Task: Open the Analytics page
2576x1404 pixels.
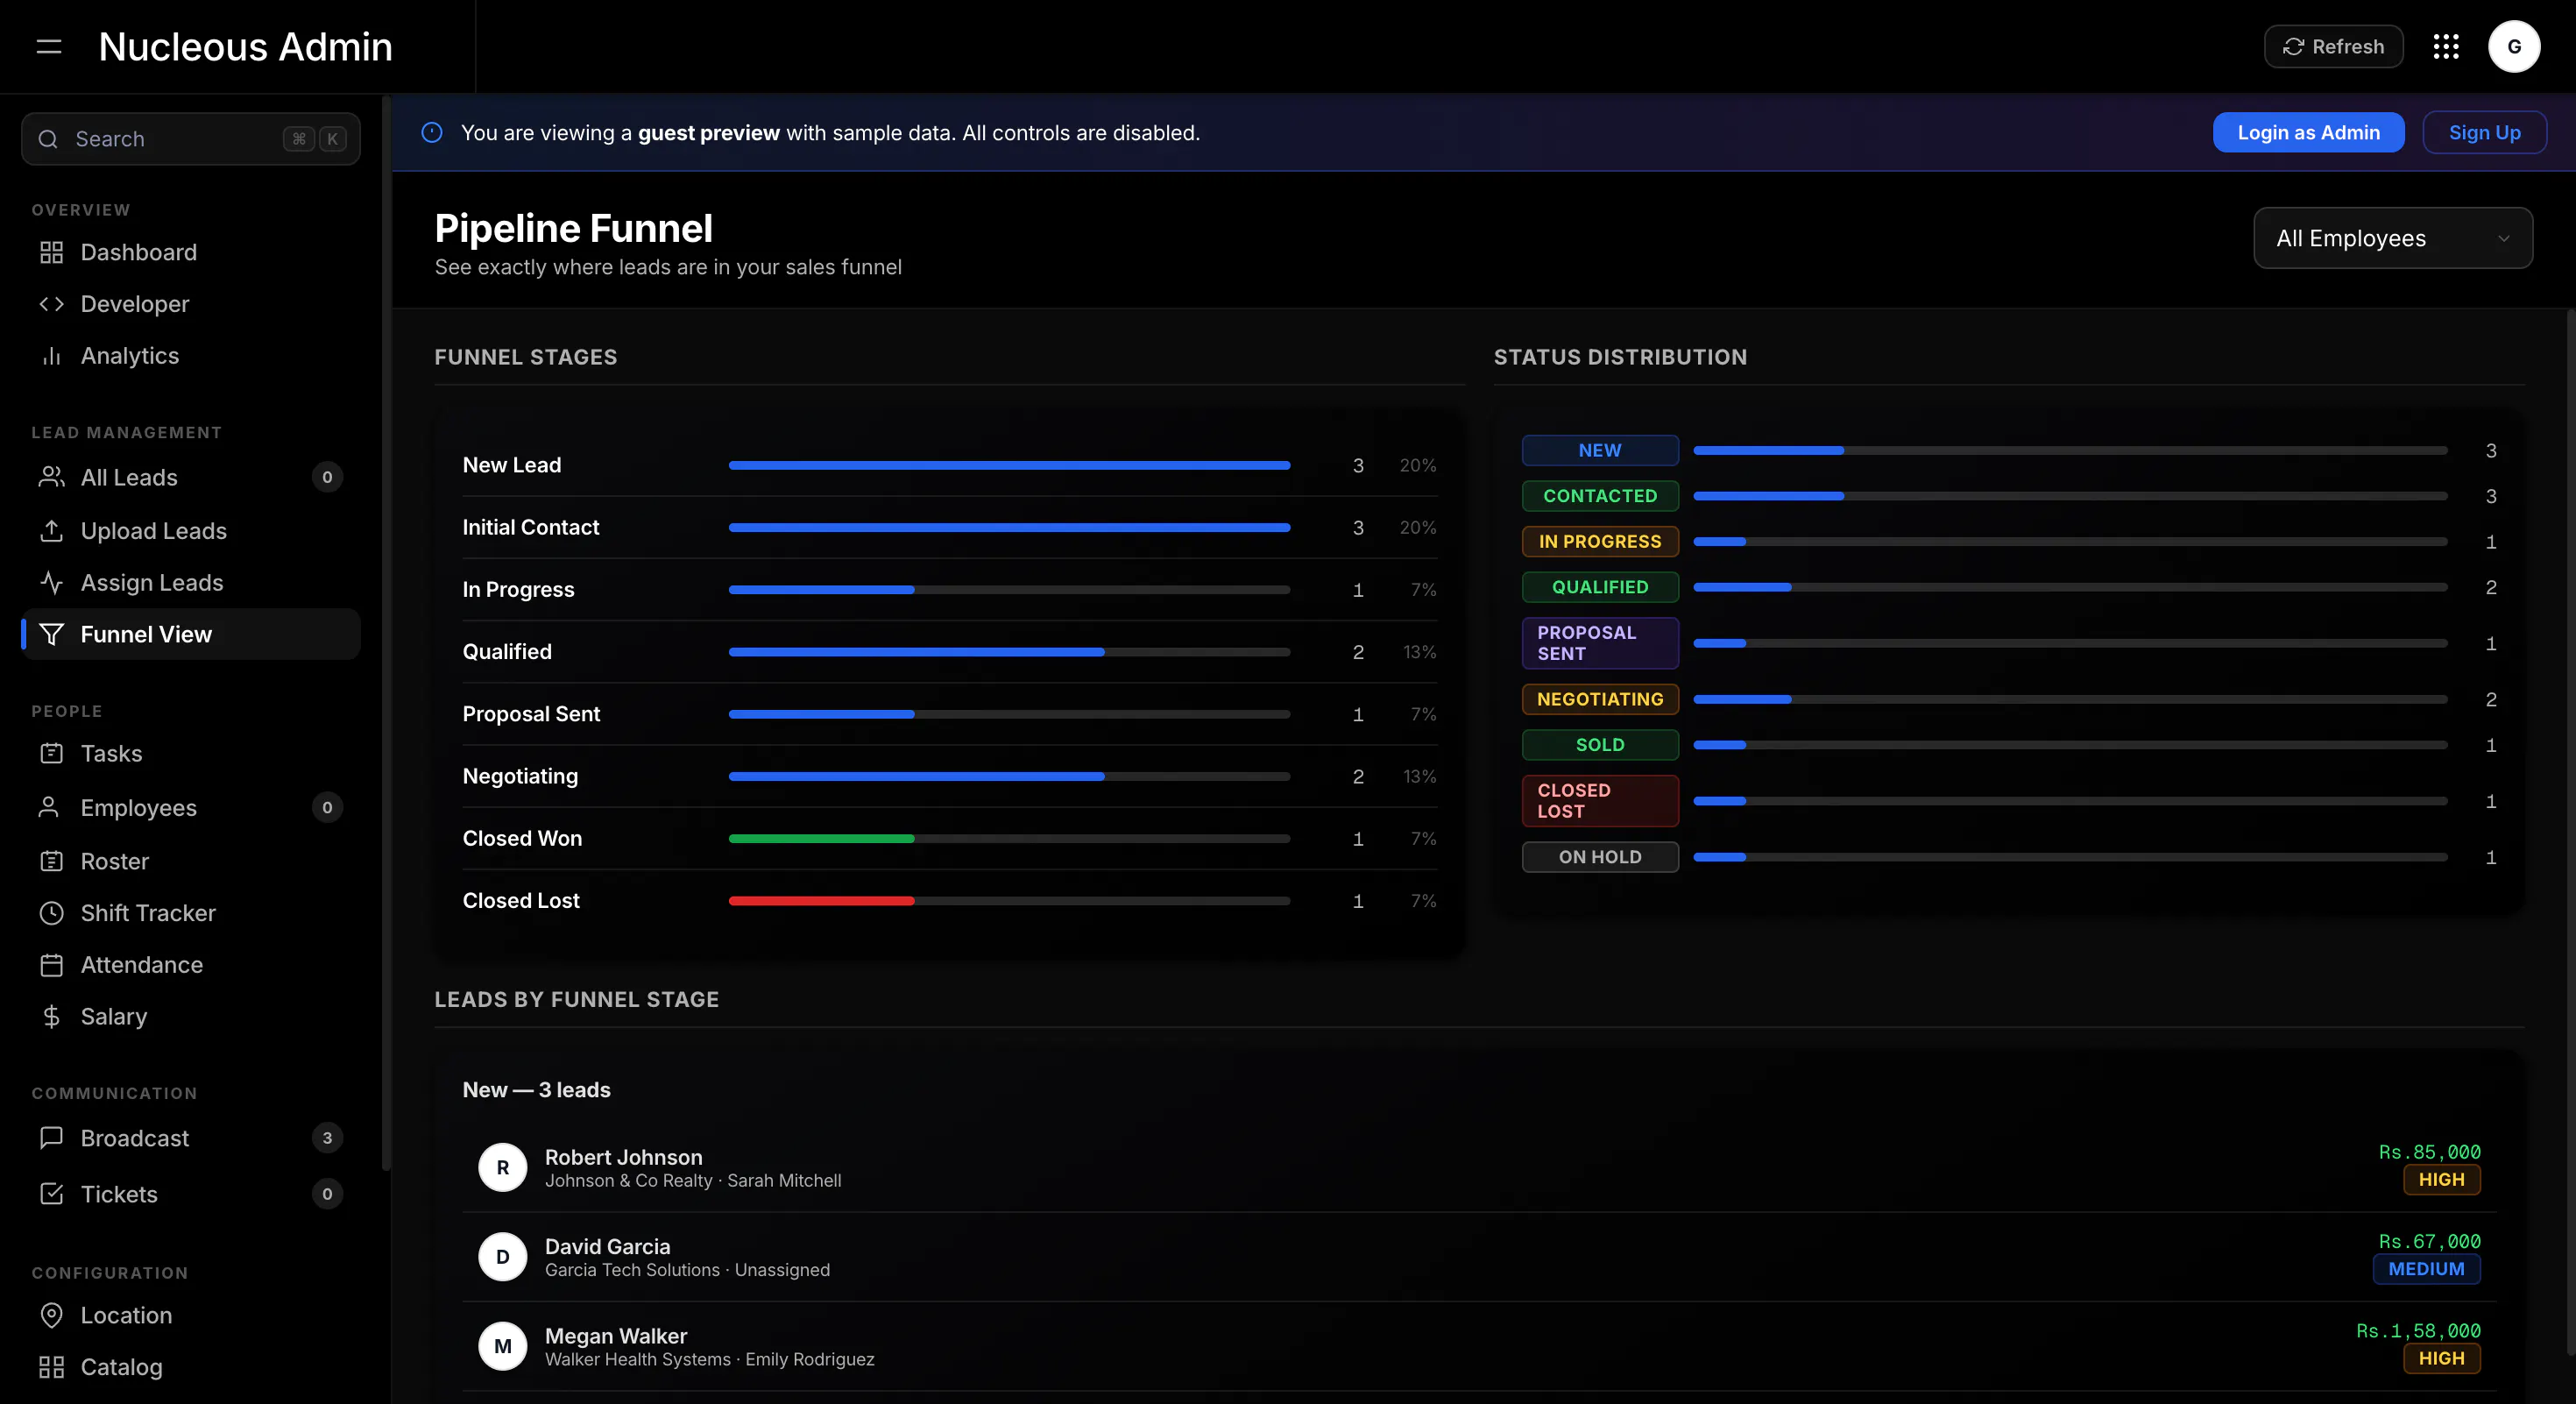Action: [x=190, y=356]
